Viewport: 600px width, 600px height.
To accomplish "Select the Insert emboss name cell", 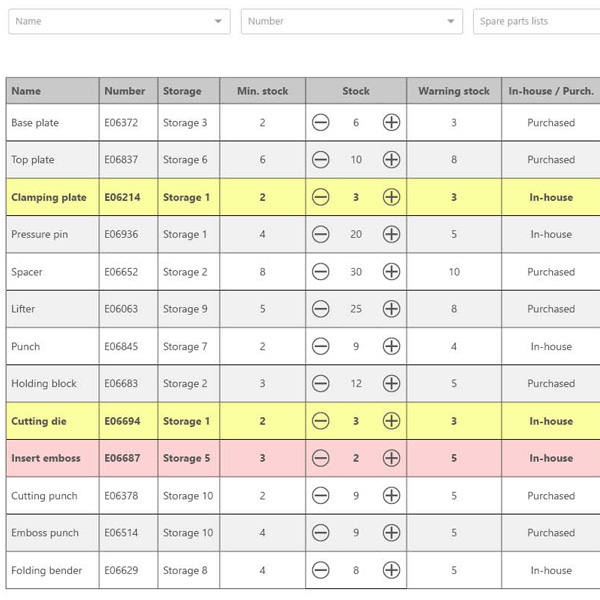I will click(x=52, y=458).
